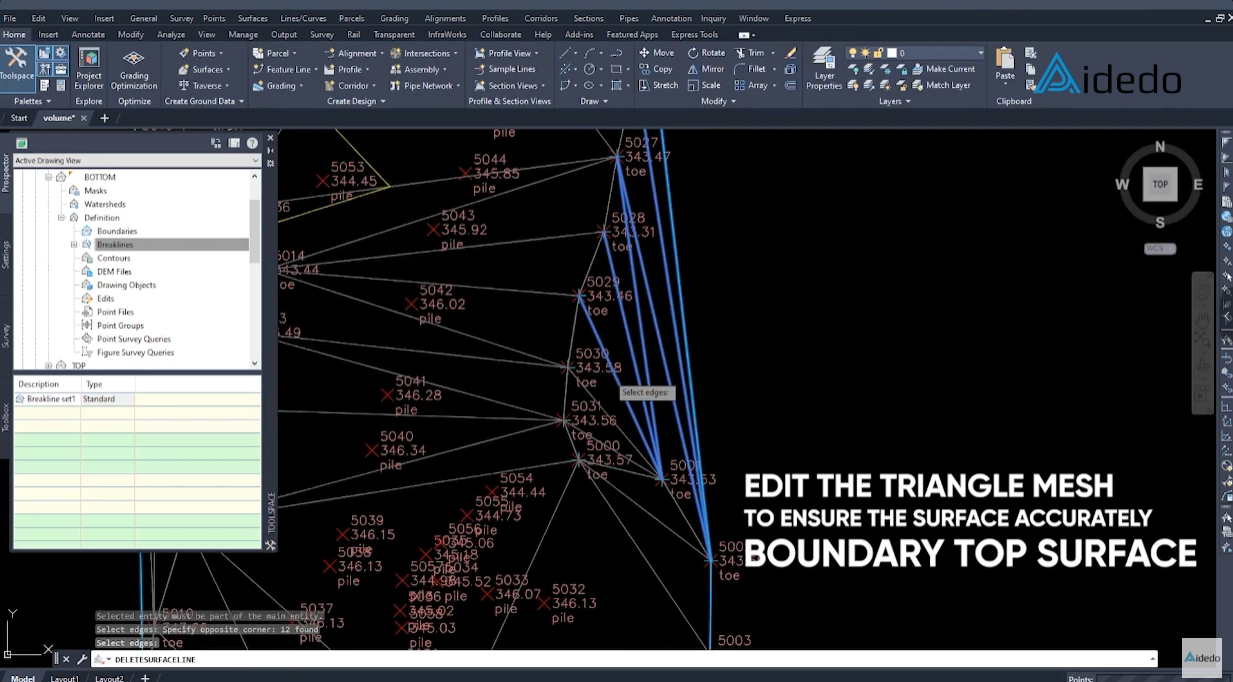This screenshot has width=1233, height=682.
Task: Close the volume drawing tab
Action: pos(84,118)
